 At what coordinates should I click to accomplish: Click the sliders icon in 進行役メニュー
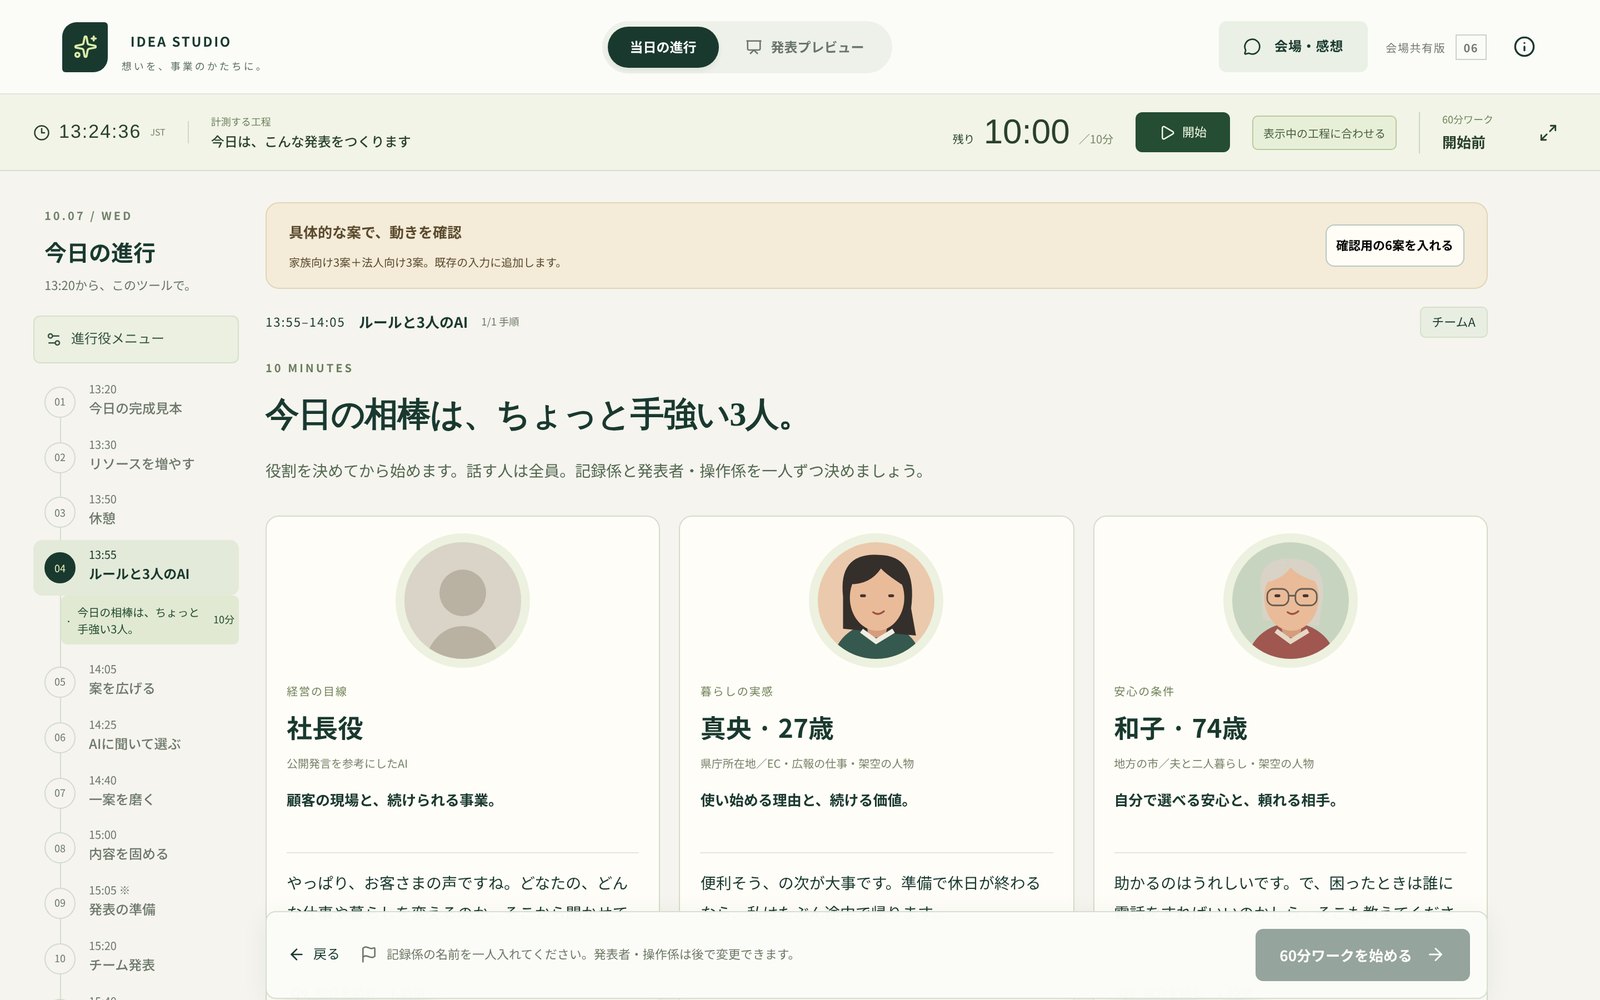(54, 339)
